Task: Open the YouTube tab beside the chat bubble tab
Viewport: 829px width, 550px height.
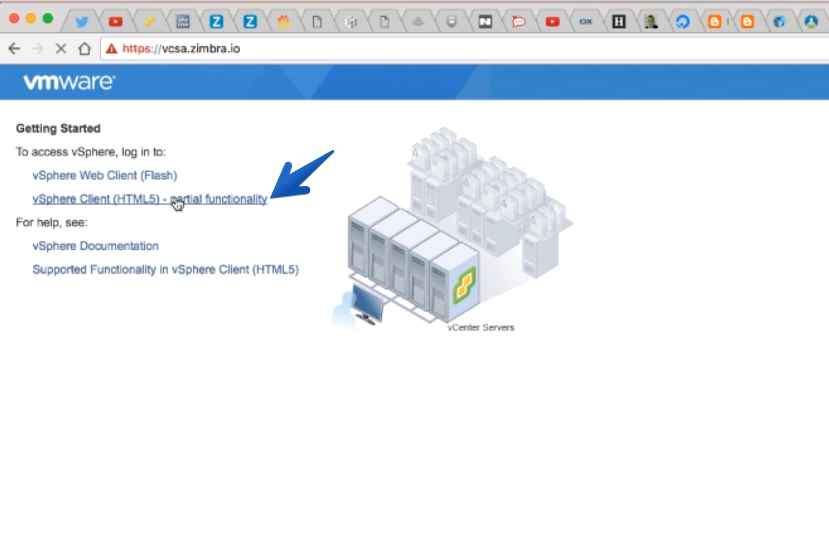Action: click(552, 22)
